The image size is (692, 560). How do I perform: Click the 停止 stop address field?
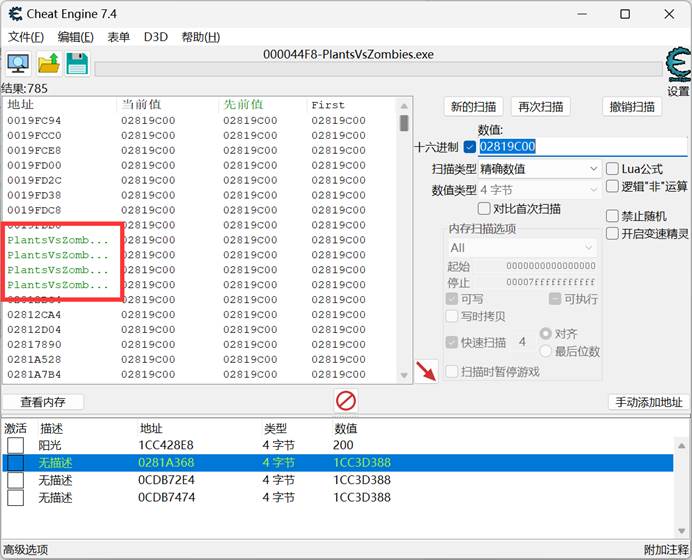click(x=551, y=282)
